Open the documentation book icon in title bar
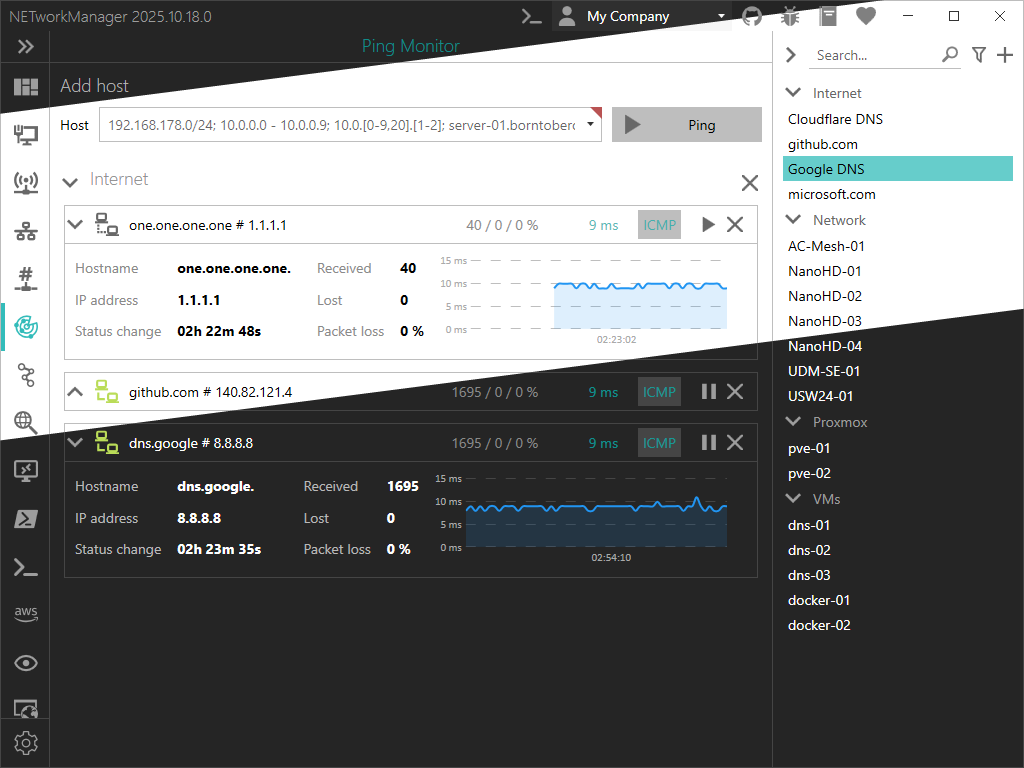Screen dimensions: 1024x768 point(827,16)
